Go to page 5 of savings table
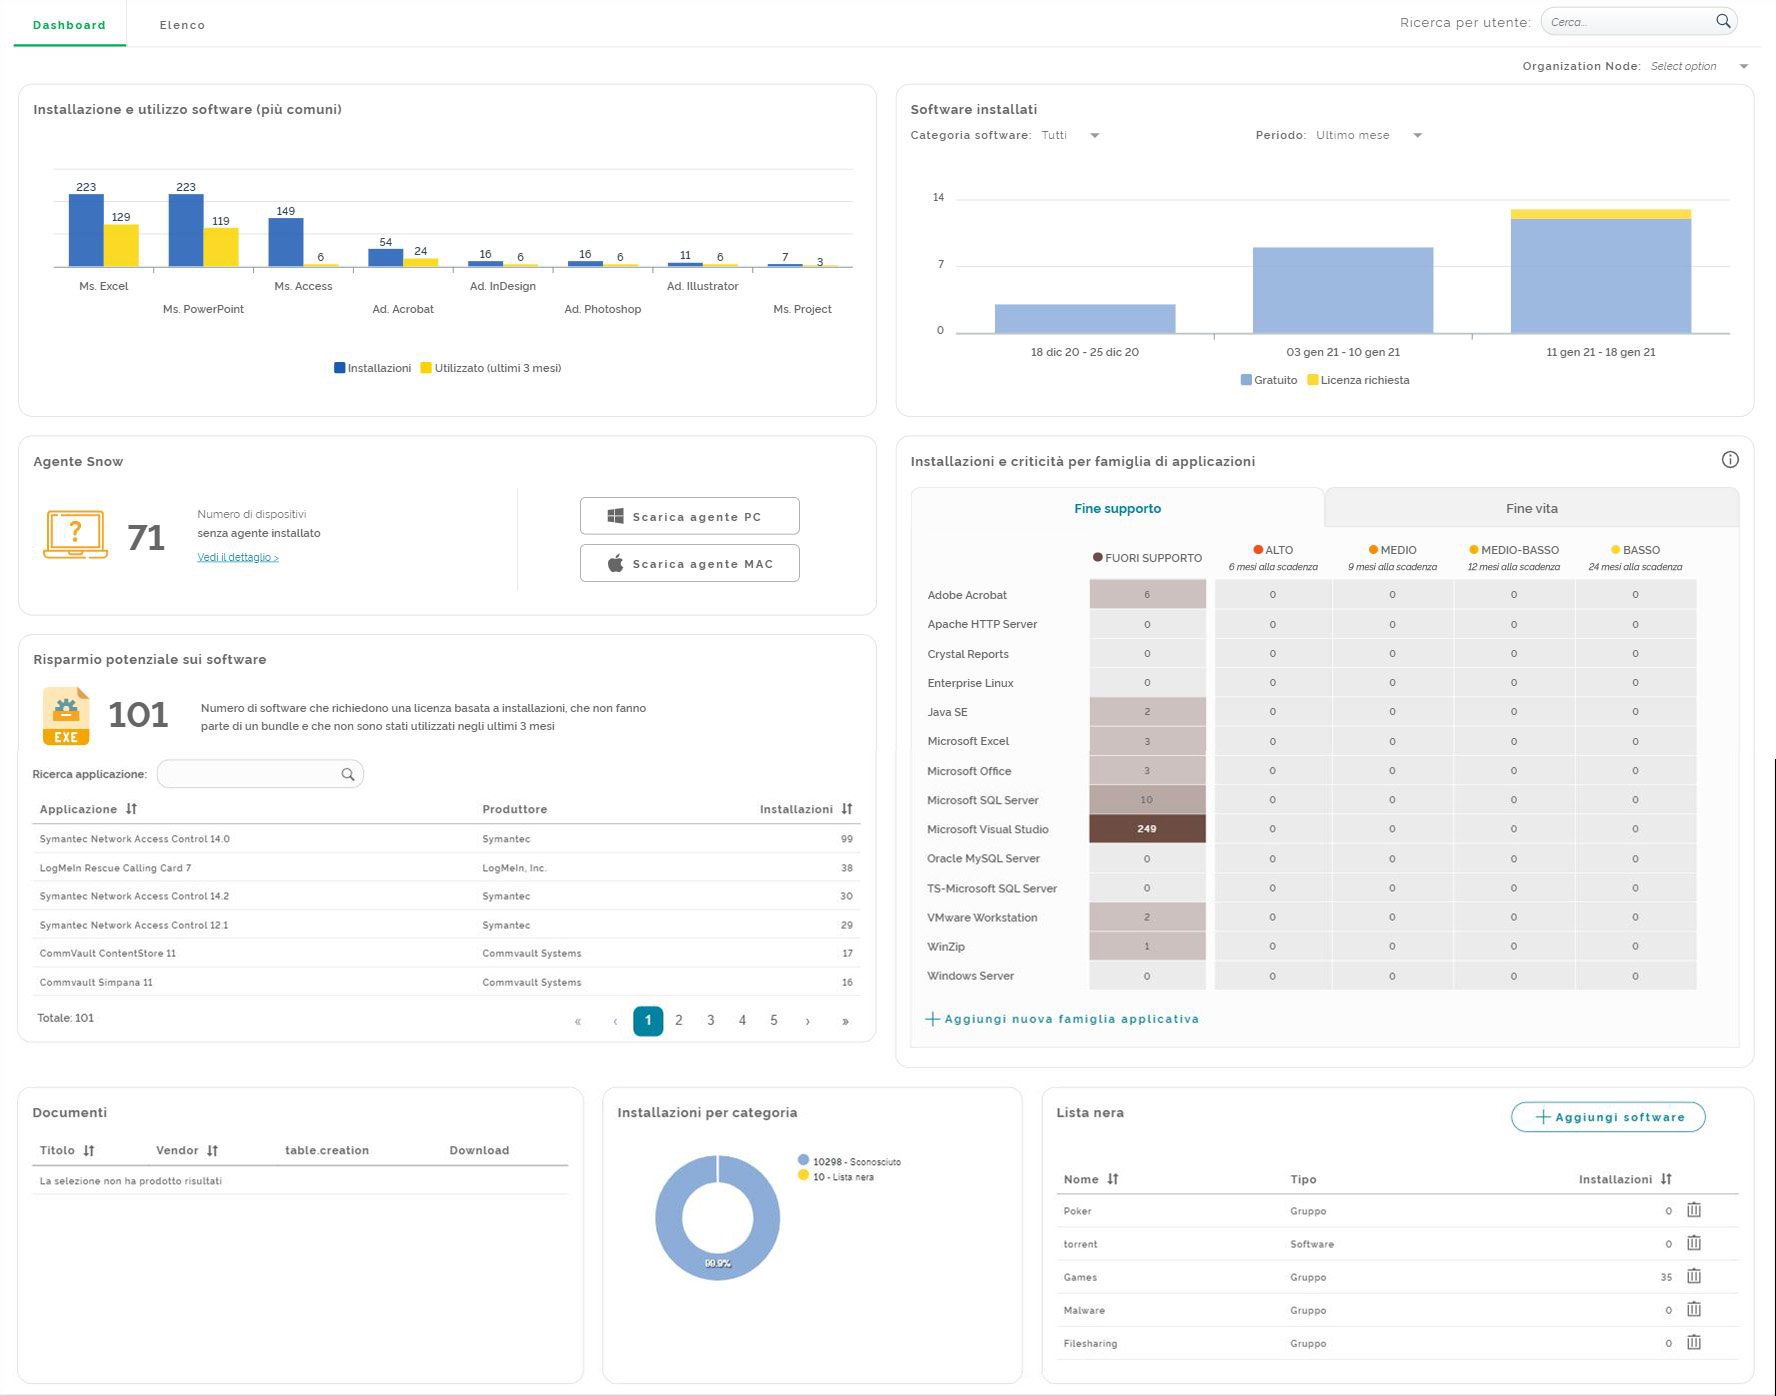The height and width of the screenshot is (1396, 1776). pyautogui.click(x=774, y=1021)
